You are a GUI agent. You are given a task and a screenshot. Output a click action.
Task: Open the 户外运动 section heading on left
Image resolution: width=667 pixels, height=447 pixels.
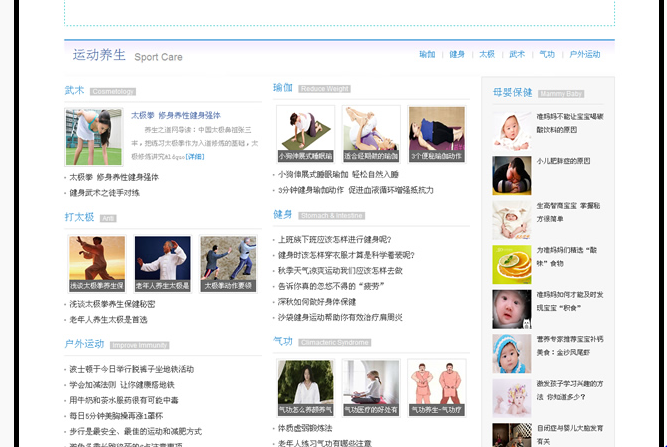point(84,344)
